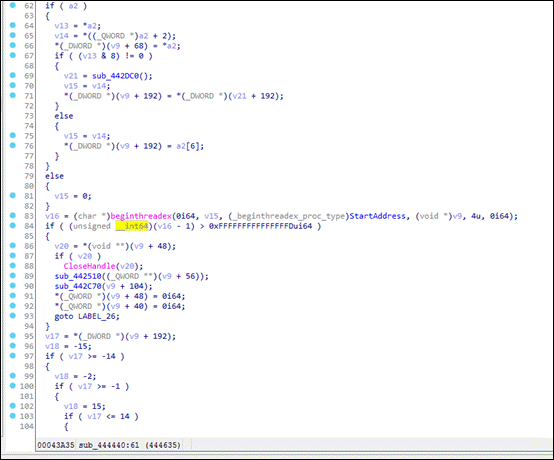Click breakpoint dot beside line 69

tap(13, 75)
